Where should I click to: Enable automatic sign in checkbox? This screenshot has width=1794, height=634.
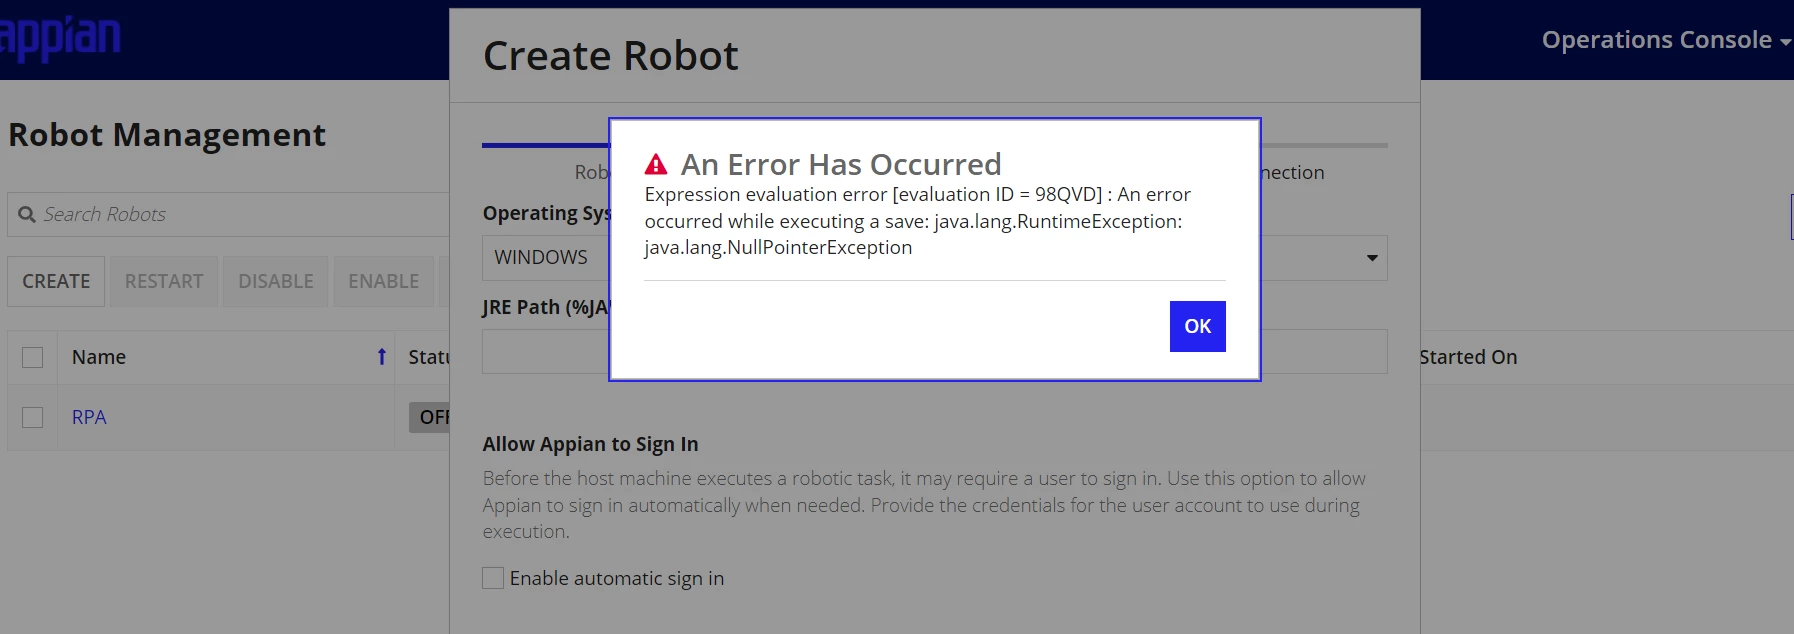[x=493, y=578]
